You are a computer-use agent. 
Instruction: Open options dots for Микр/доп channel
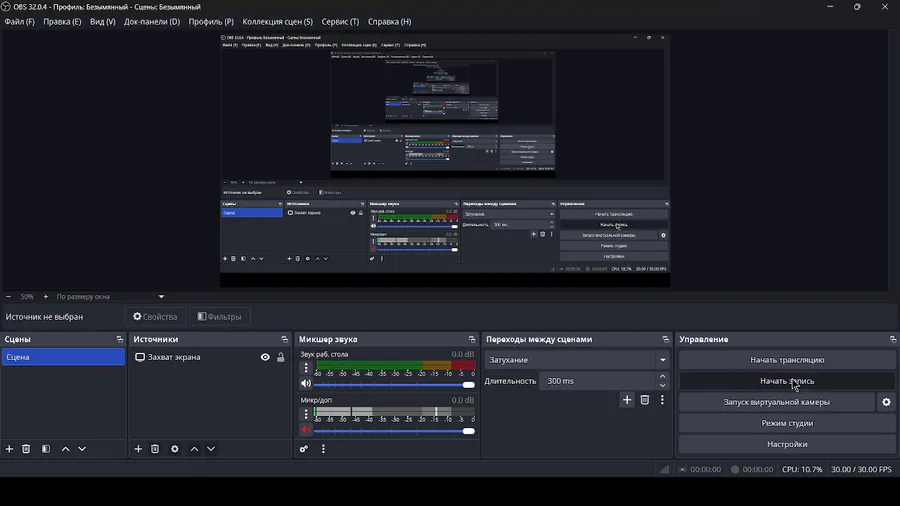[x=306, y=414]
